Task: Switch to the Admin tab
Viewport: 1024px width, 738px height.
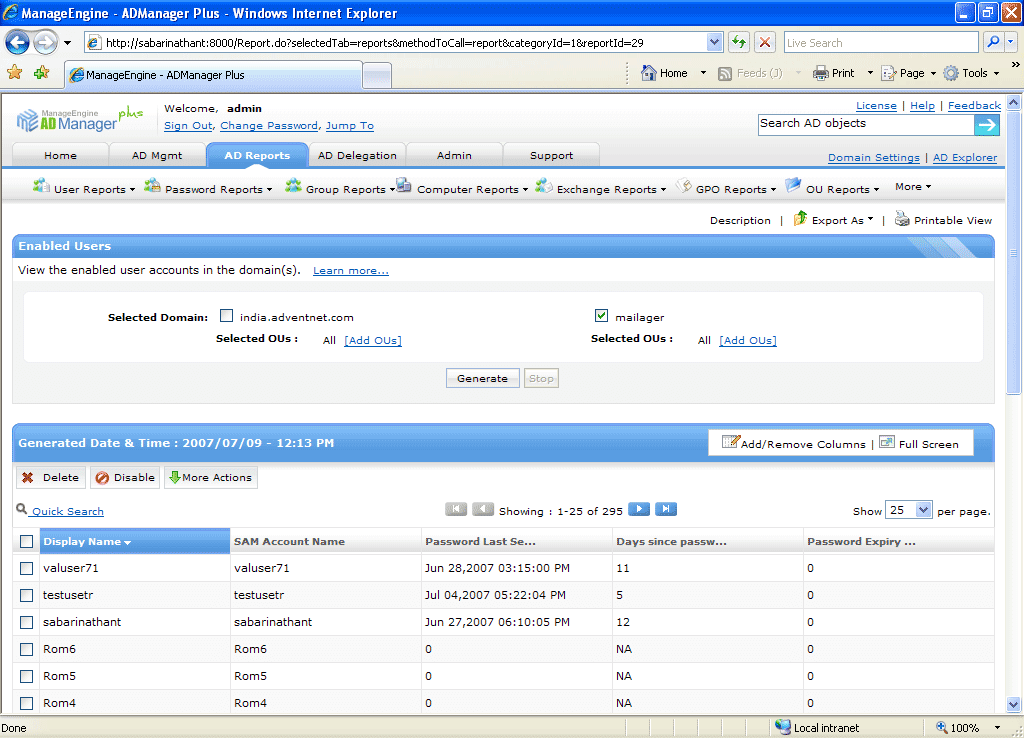Action: click(x=455, y=155)
